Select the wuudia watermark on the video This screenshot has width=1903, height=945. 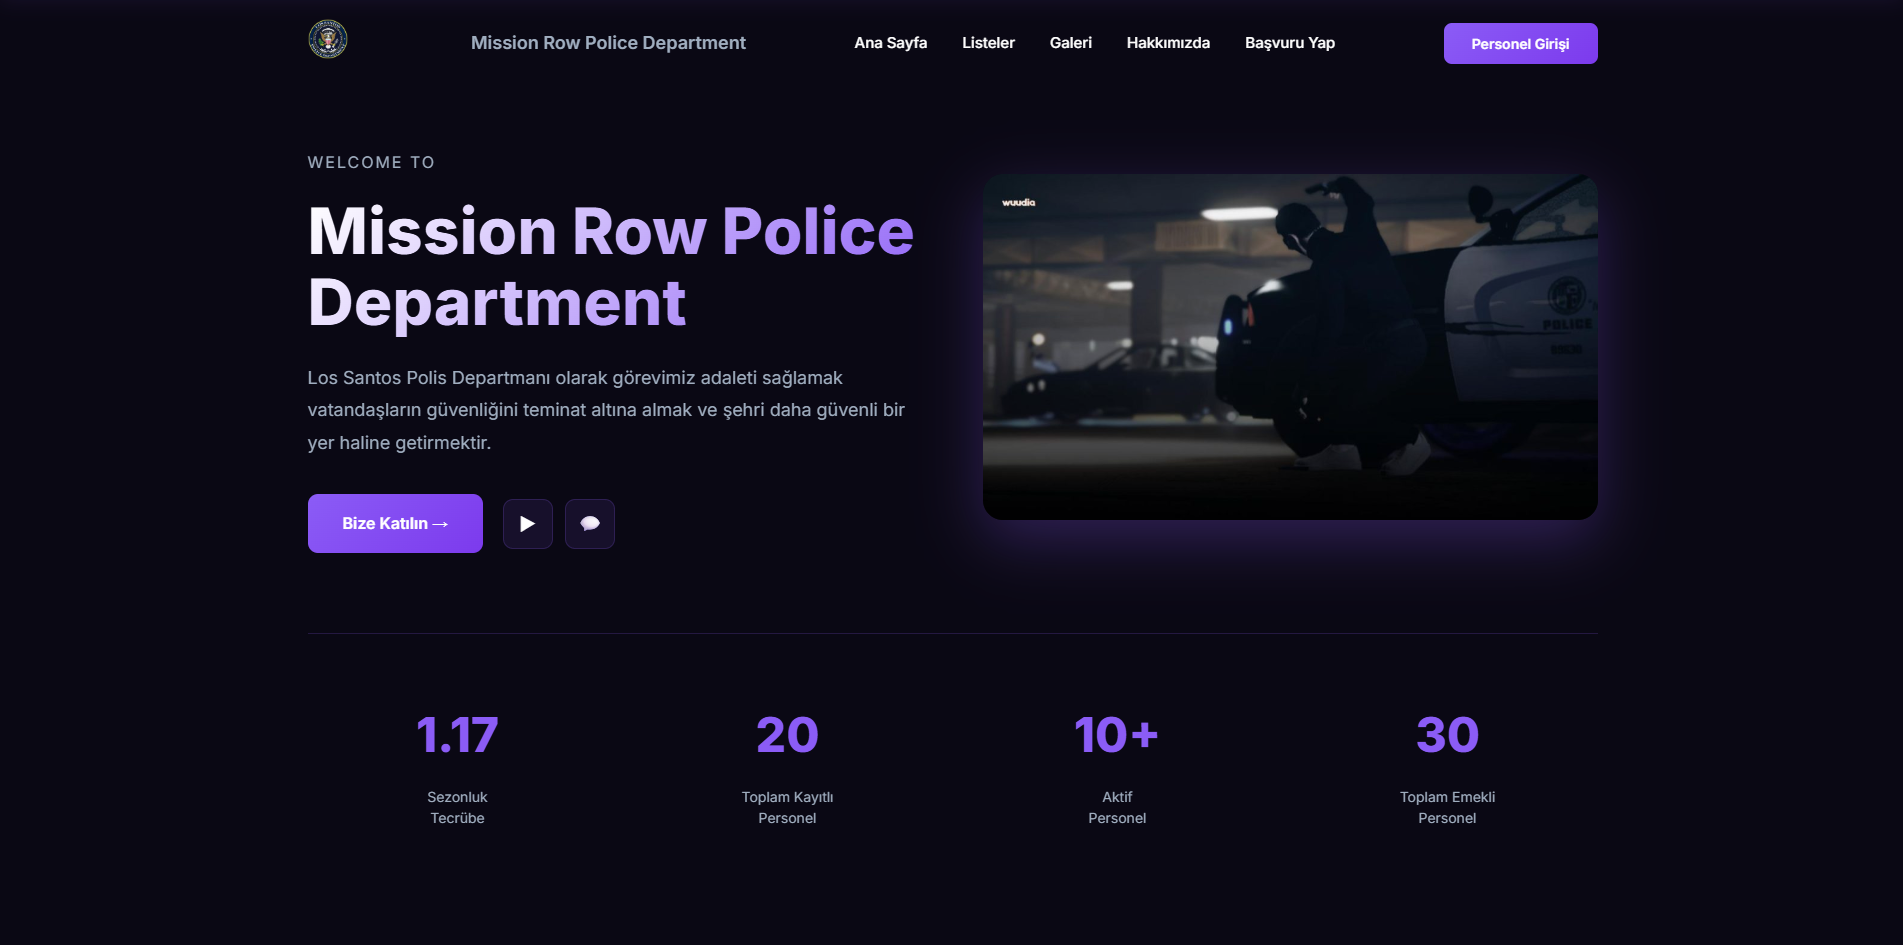click(x=1018, y=201)
